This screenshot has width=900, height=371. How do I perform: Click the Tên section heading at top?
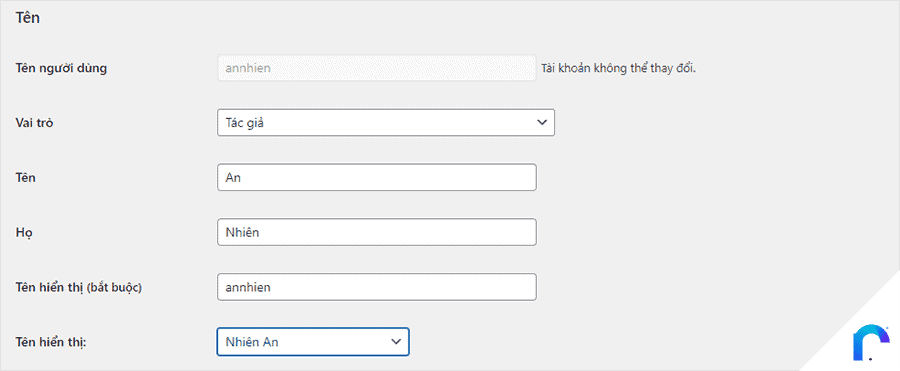point(28,18)
